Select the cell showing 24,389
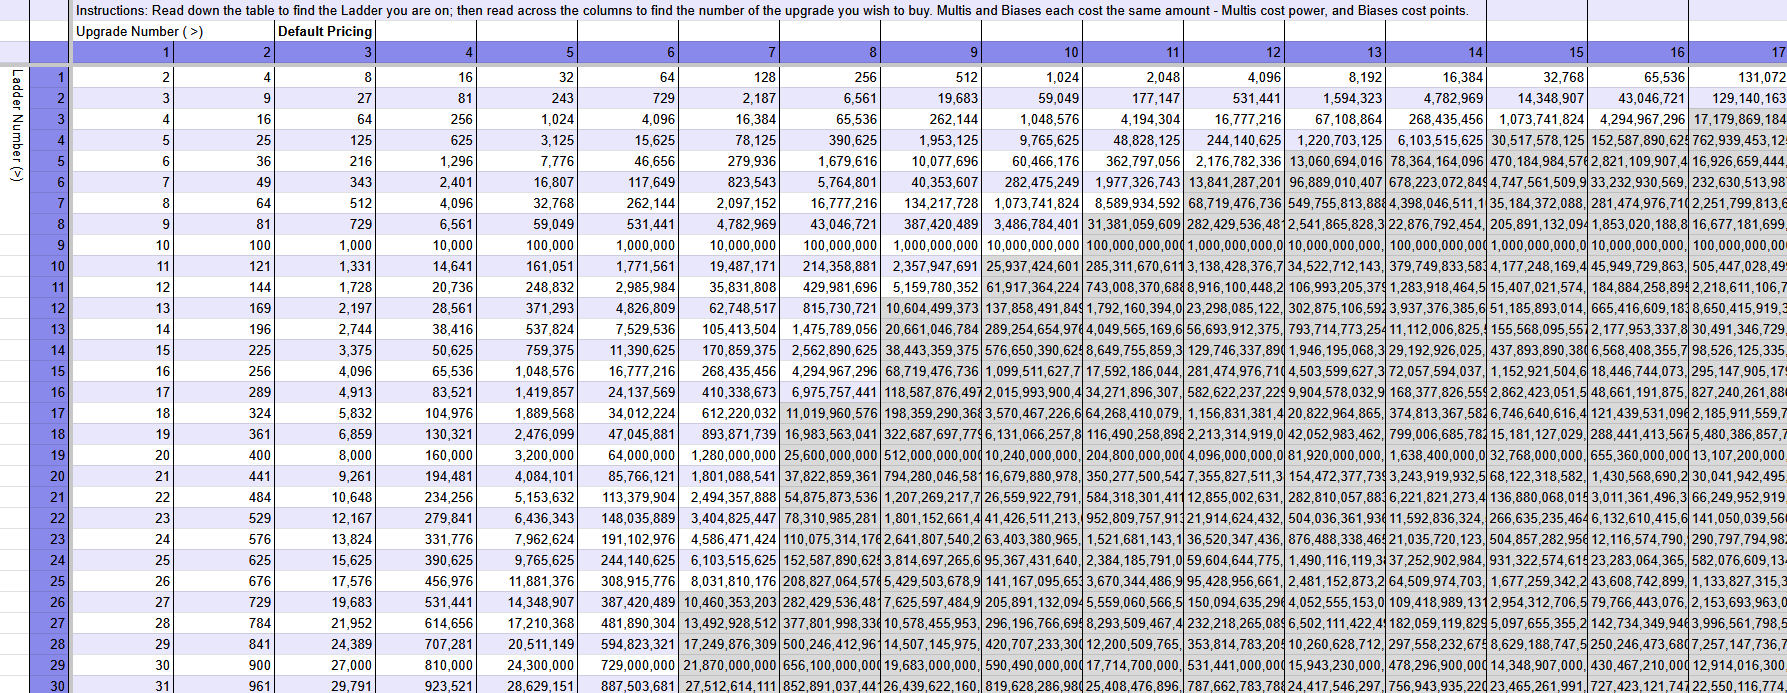Screen dimensions: 1787x693 click(x=325, y=644)
